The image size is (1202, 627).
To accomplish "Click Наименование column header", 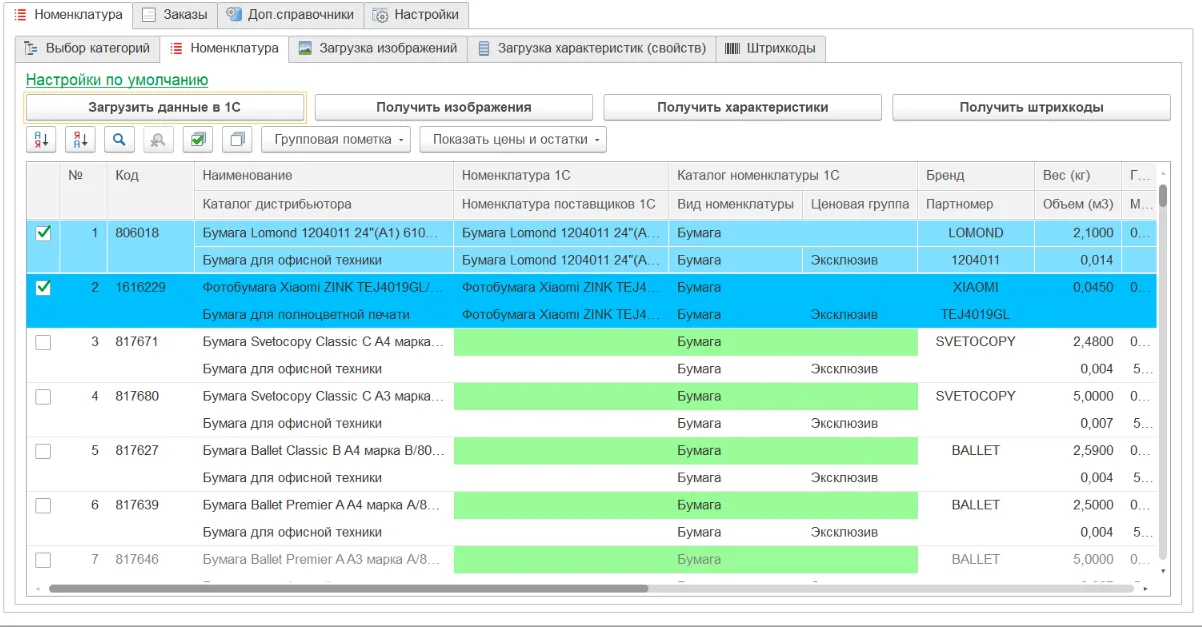I will tap(324, 175).
